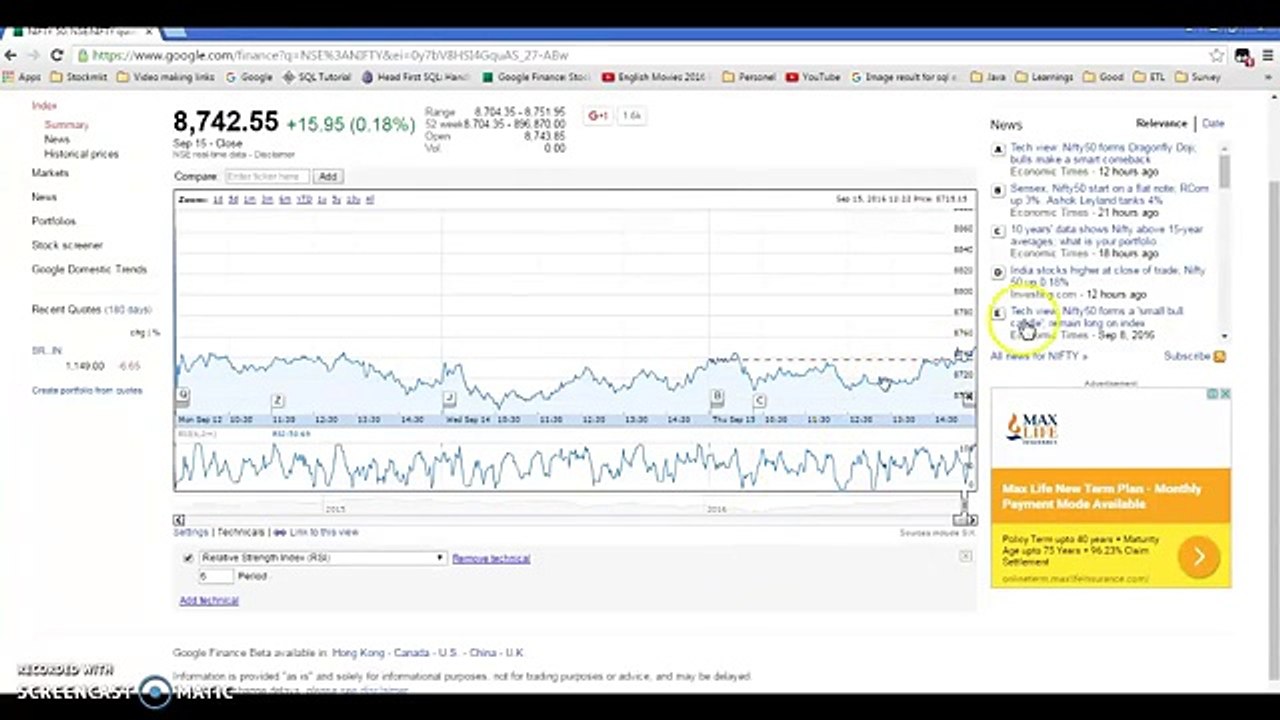This screenshot has width=1280, height=720.
Task: Click the Remove technical link
Action: 491,559
